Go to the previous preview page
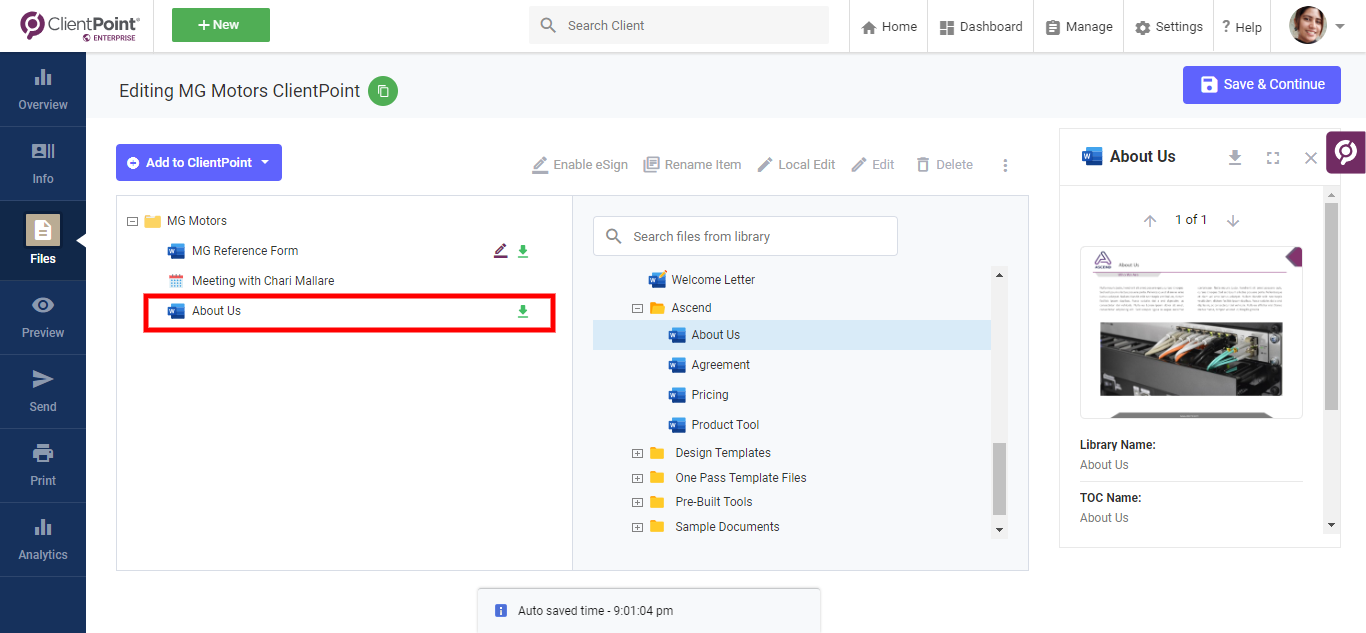 [x=1150, y=221]
